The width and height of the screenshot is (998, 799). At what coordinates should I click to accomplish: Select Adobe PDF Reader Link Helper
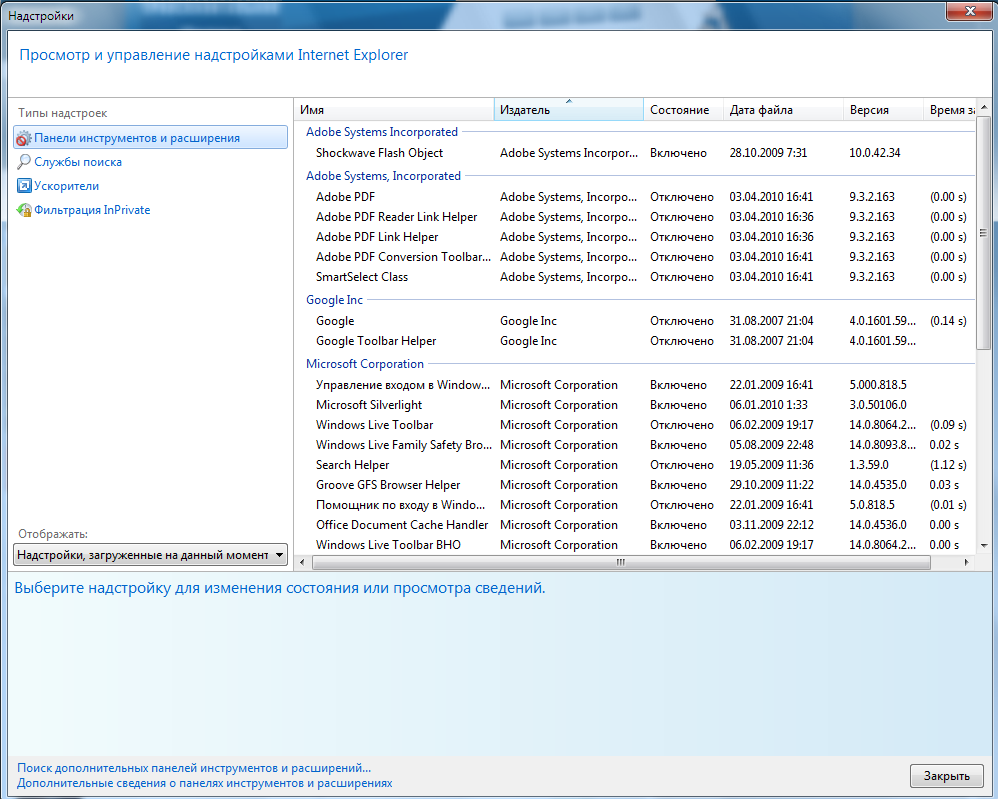tap(635, 216)
